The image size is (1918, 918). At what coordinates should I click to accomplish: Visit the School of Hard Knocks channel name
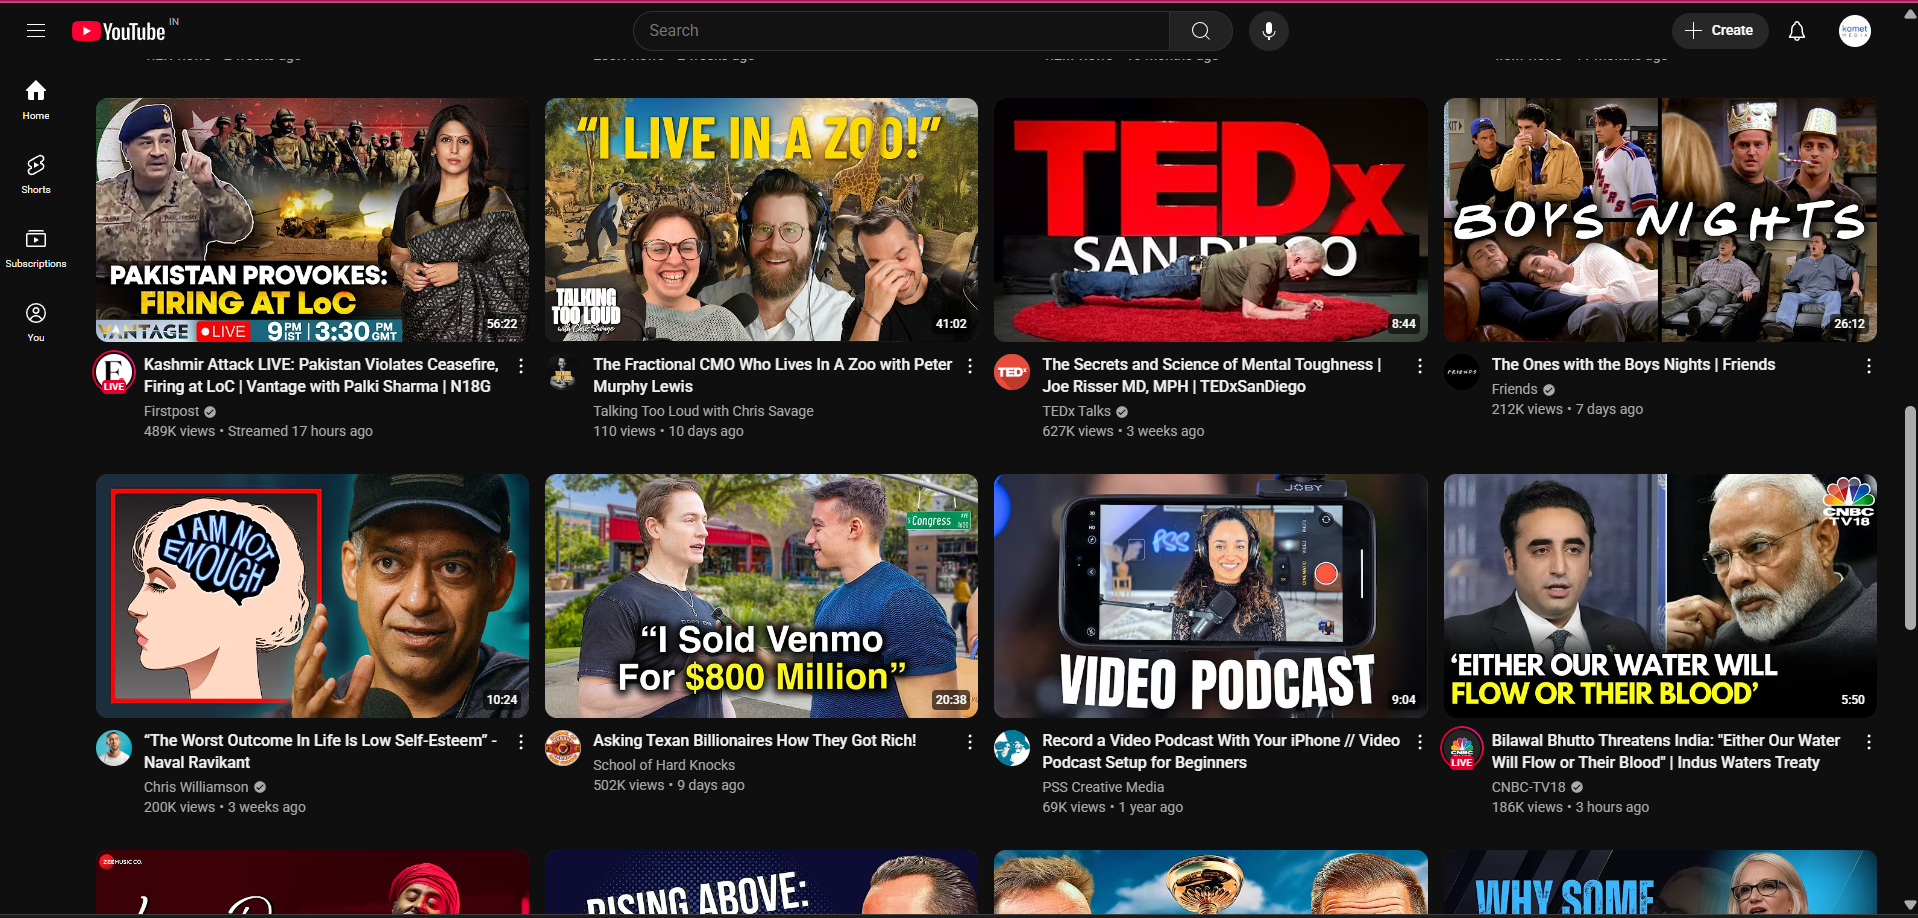pos(664,765)
